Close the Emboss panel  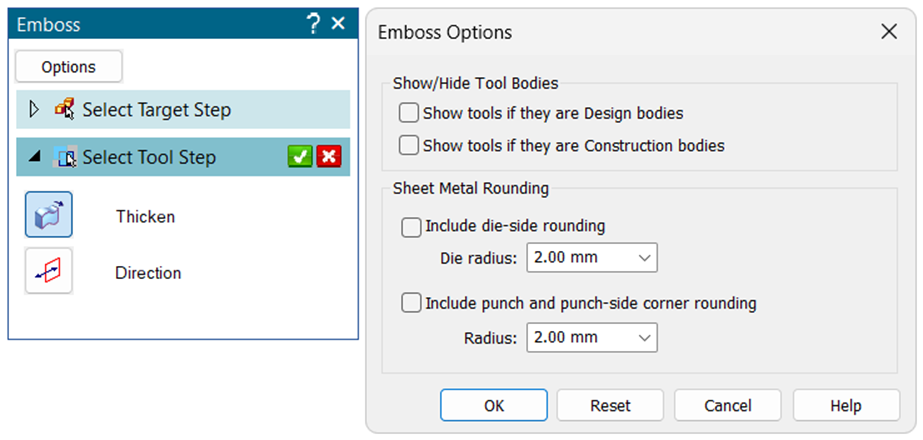(x=338, y=24)
